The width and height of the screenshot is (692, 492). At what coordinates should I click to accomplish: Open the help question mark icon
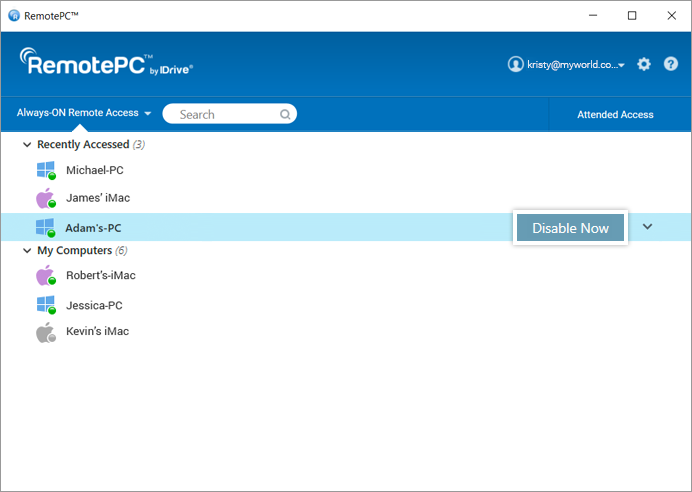671,64
